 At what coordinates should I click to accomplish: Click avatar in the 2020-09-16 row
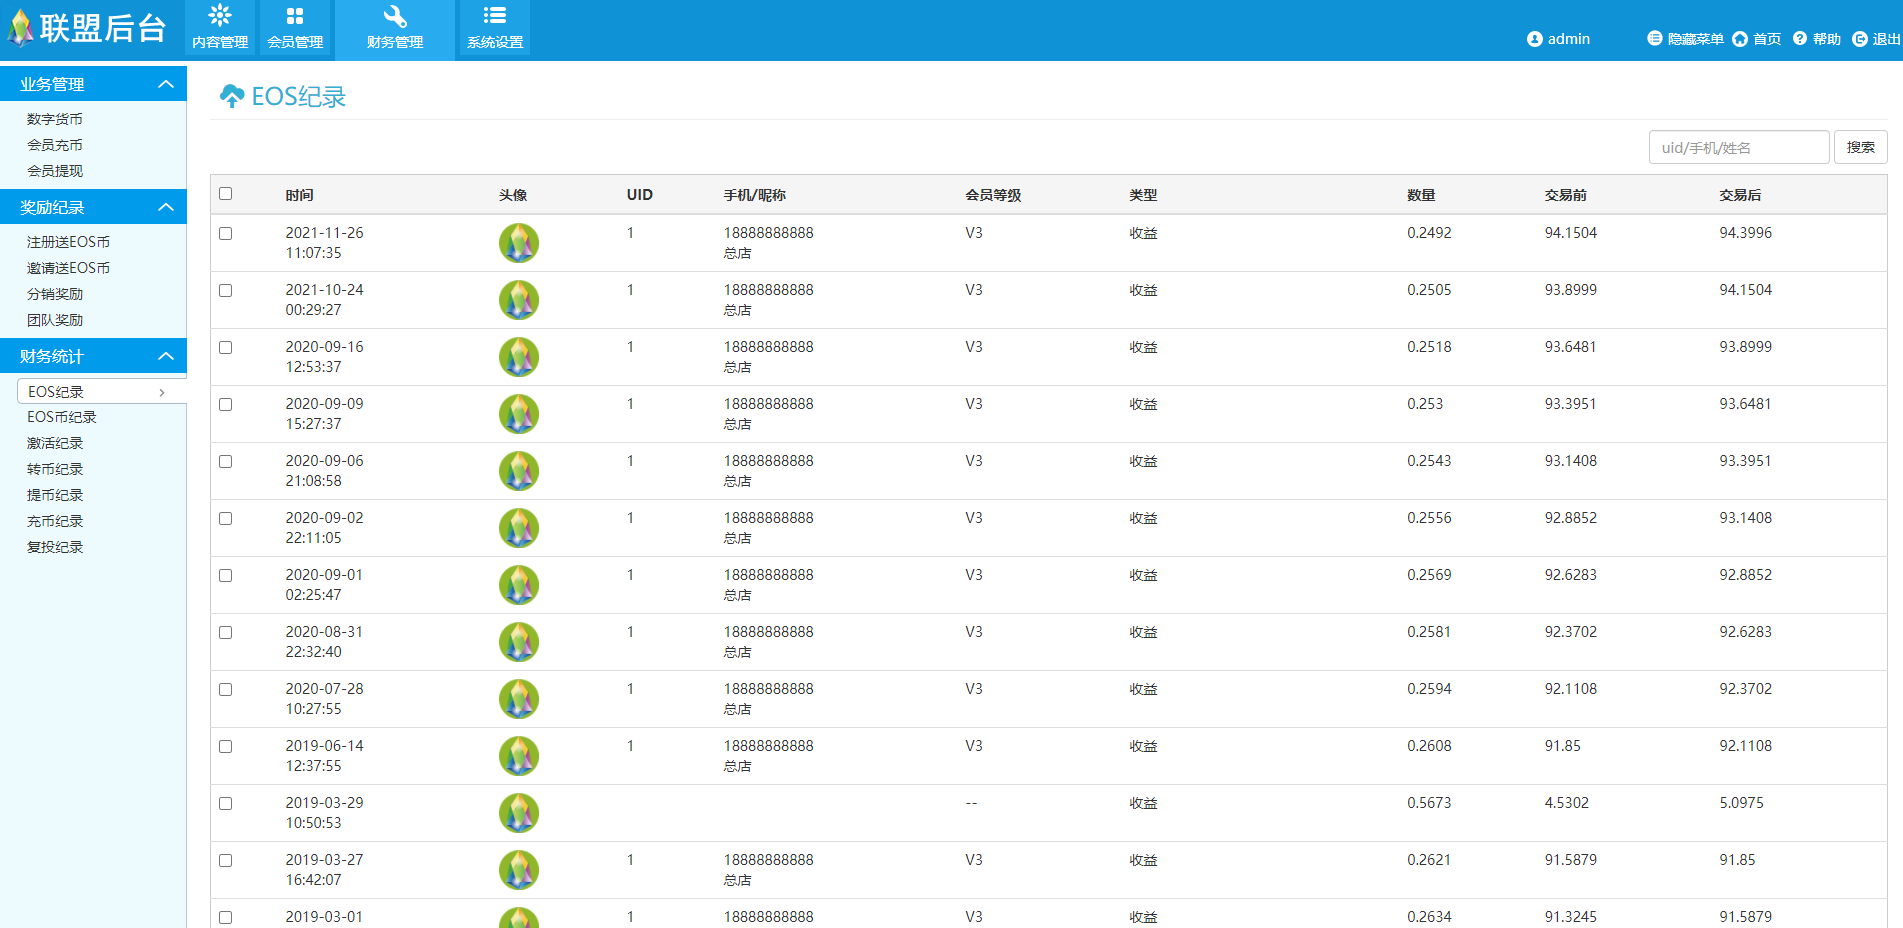pos(519,357)
